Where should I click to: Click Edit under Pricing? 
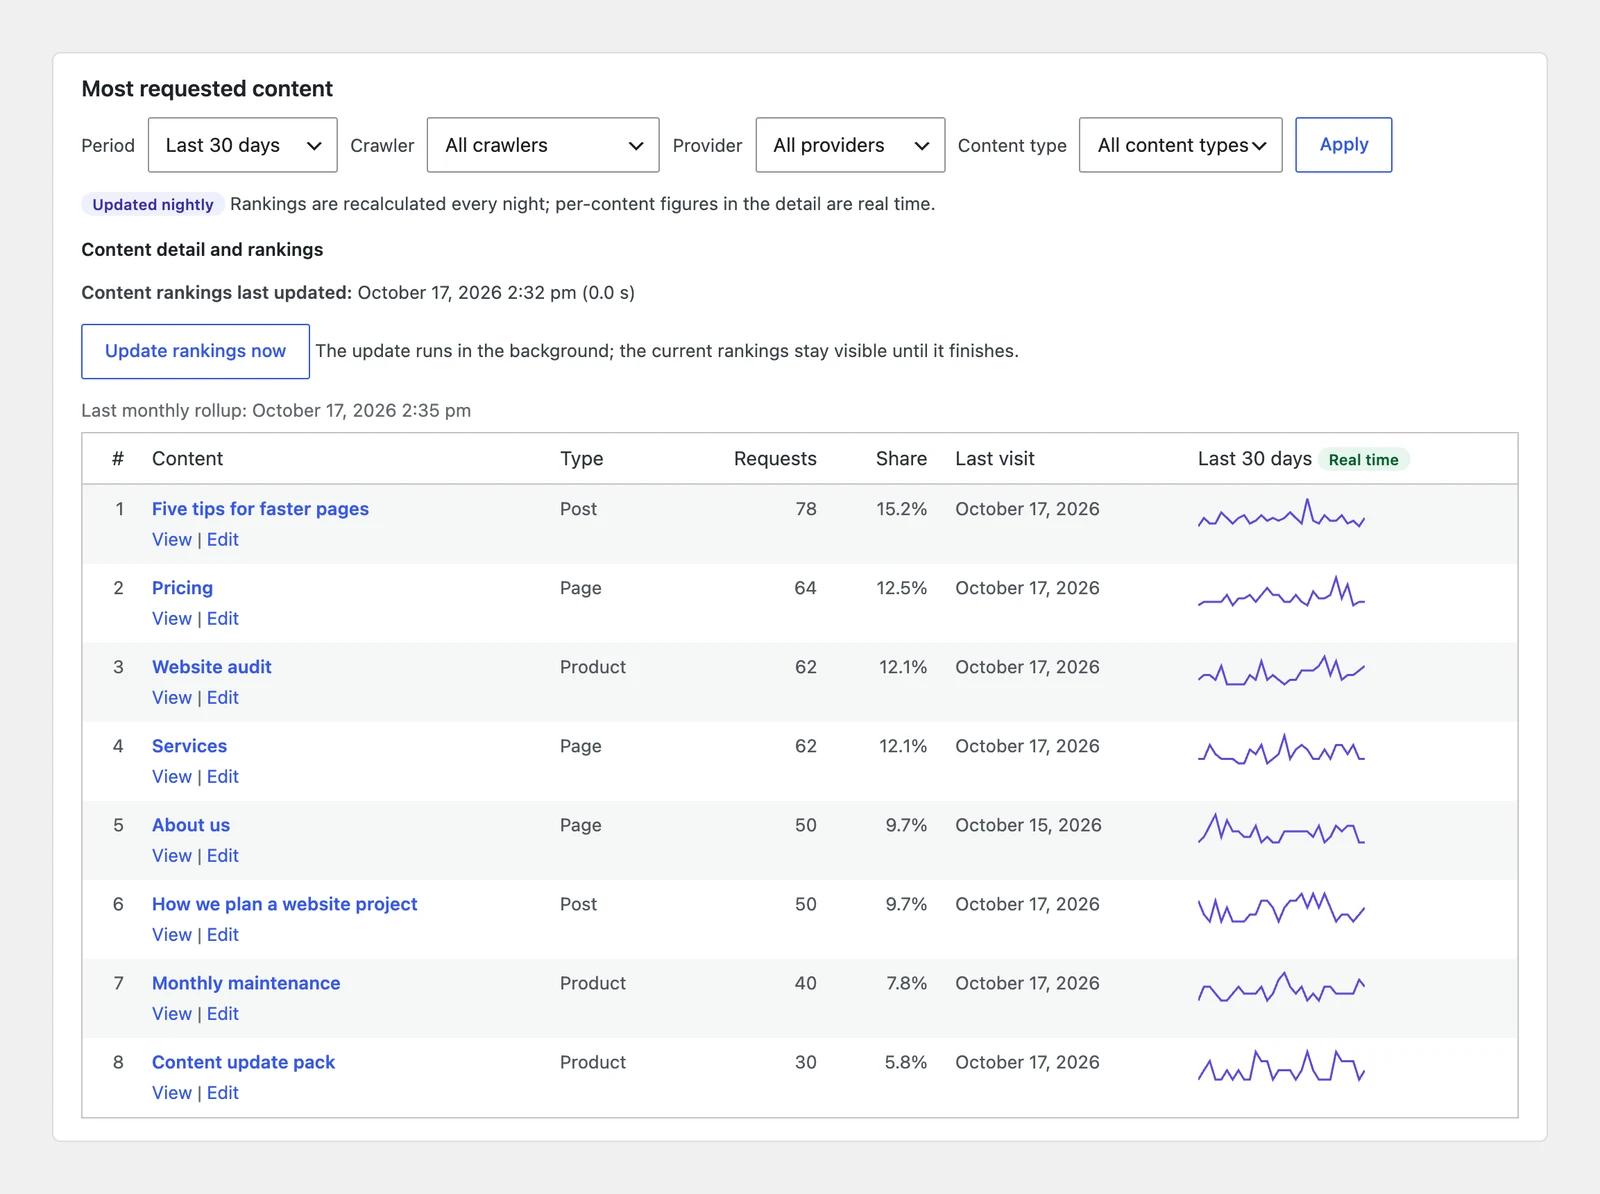coord(223,619)
